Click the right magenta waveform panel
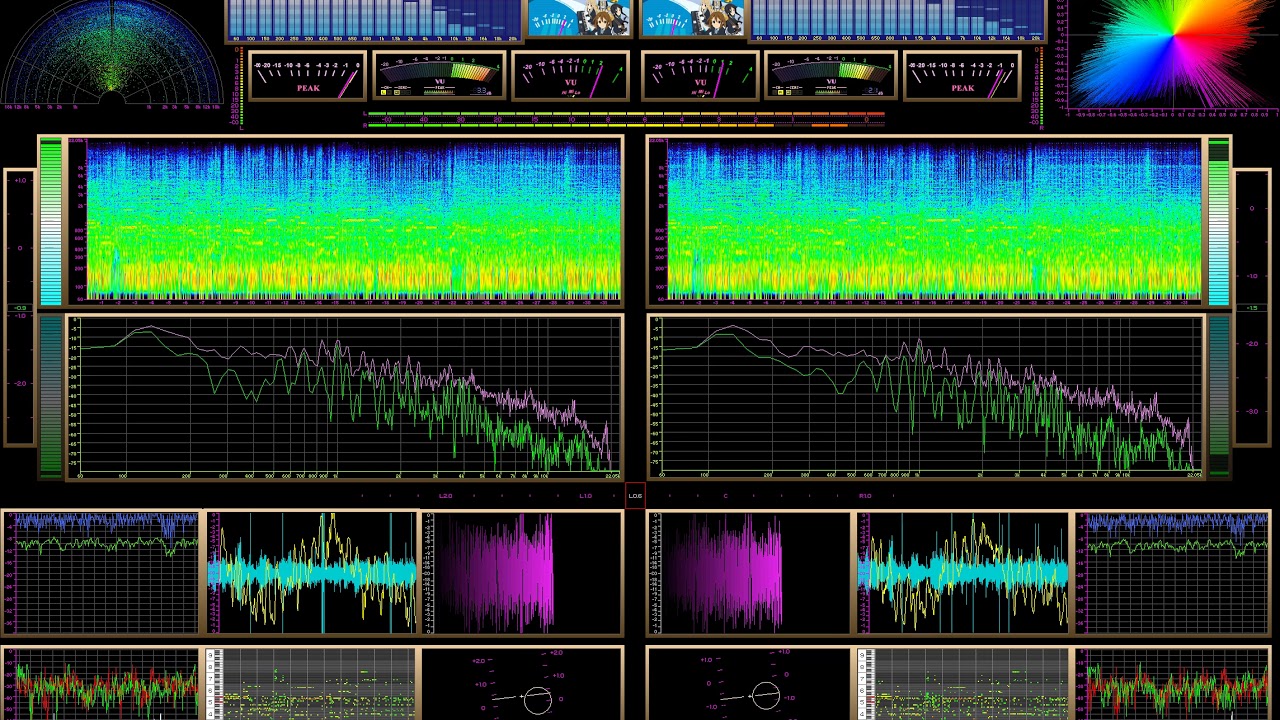Screen dimensions: 1280x720 click(748, 573)
